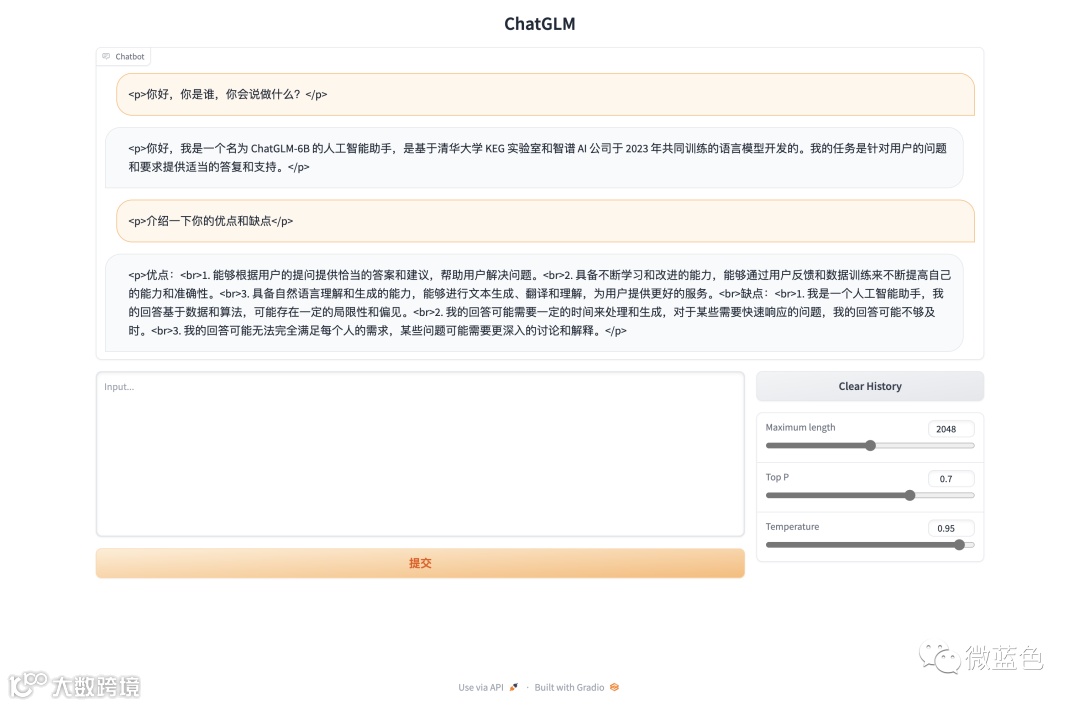This screenshot has height=706, width=1080.
Task: Click the bot reply mentioning ChatGLM-6B
Action: (534, 157)
